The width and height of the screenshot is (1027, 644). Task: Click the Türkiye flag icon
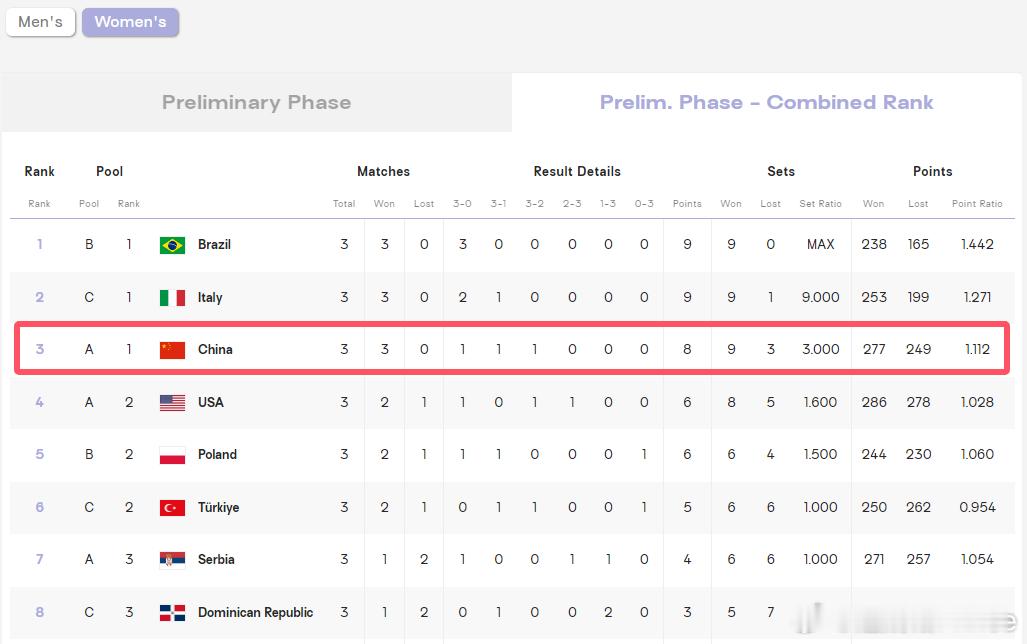pos(172,508)
